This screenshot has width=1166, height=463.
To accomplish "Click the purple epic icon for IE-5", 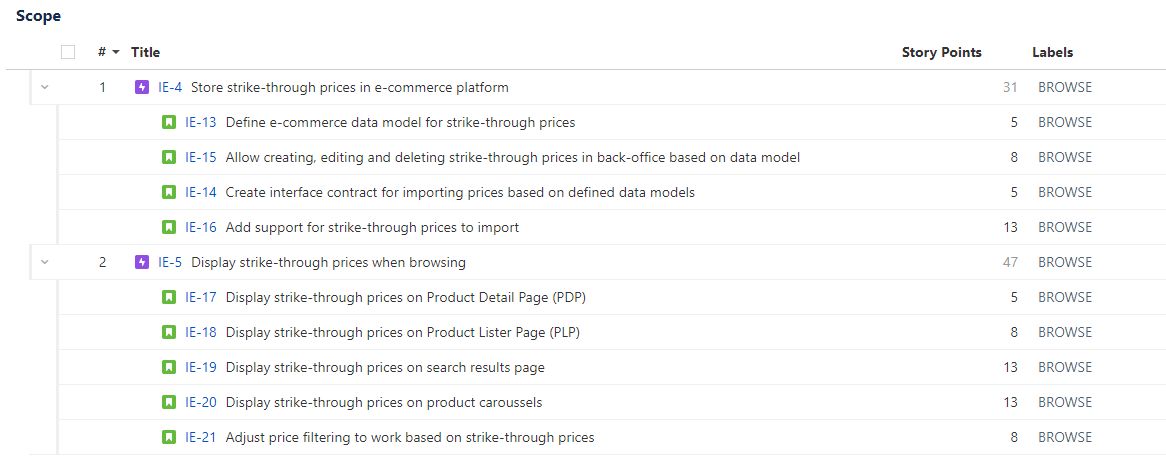I will [x=142, y=262].
